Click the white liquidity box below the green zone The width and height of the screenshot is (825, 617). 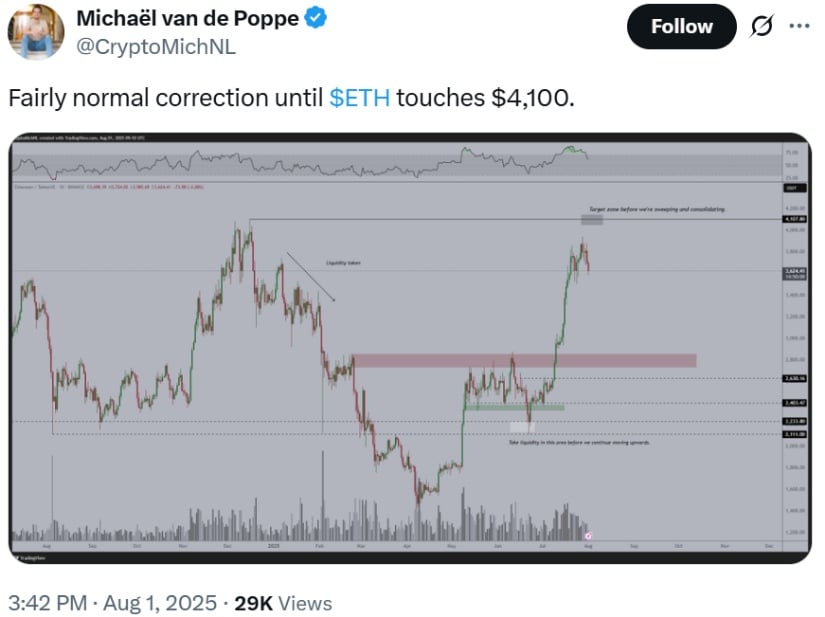click(x=522, y=427)
